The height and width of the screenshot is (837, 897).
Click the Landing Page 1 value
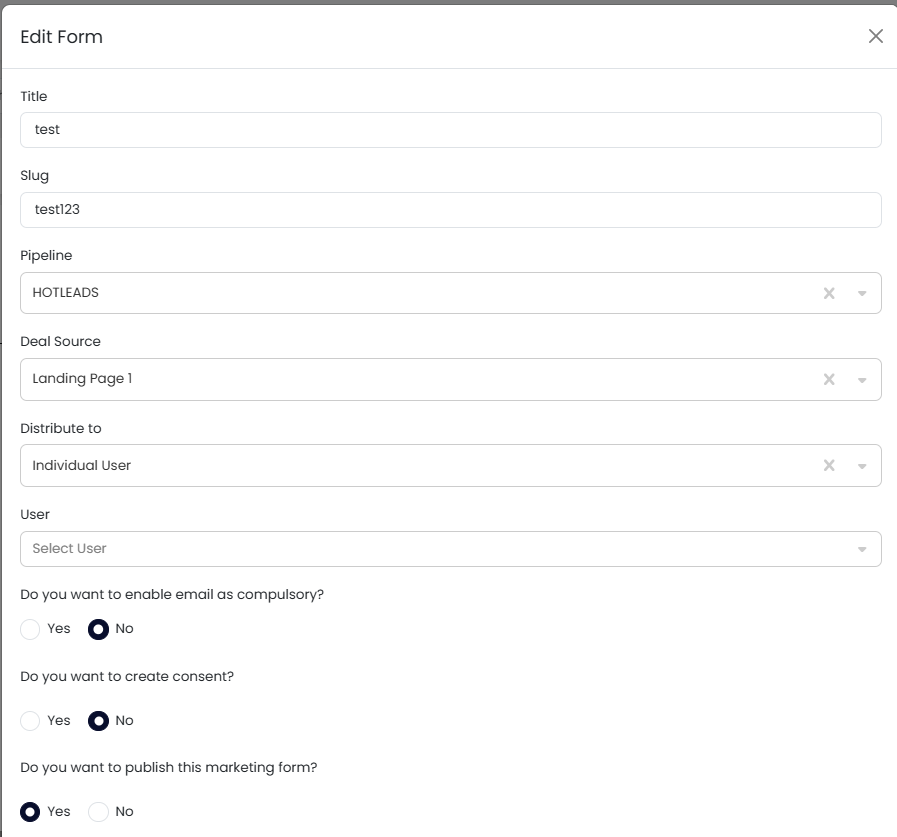(82, 379)
